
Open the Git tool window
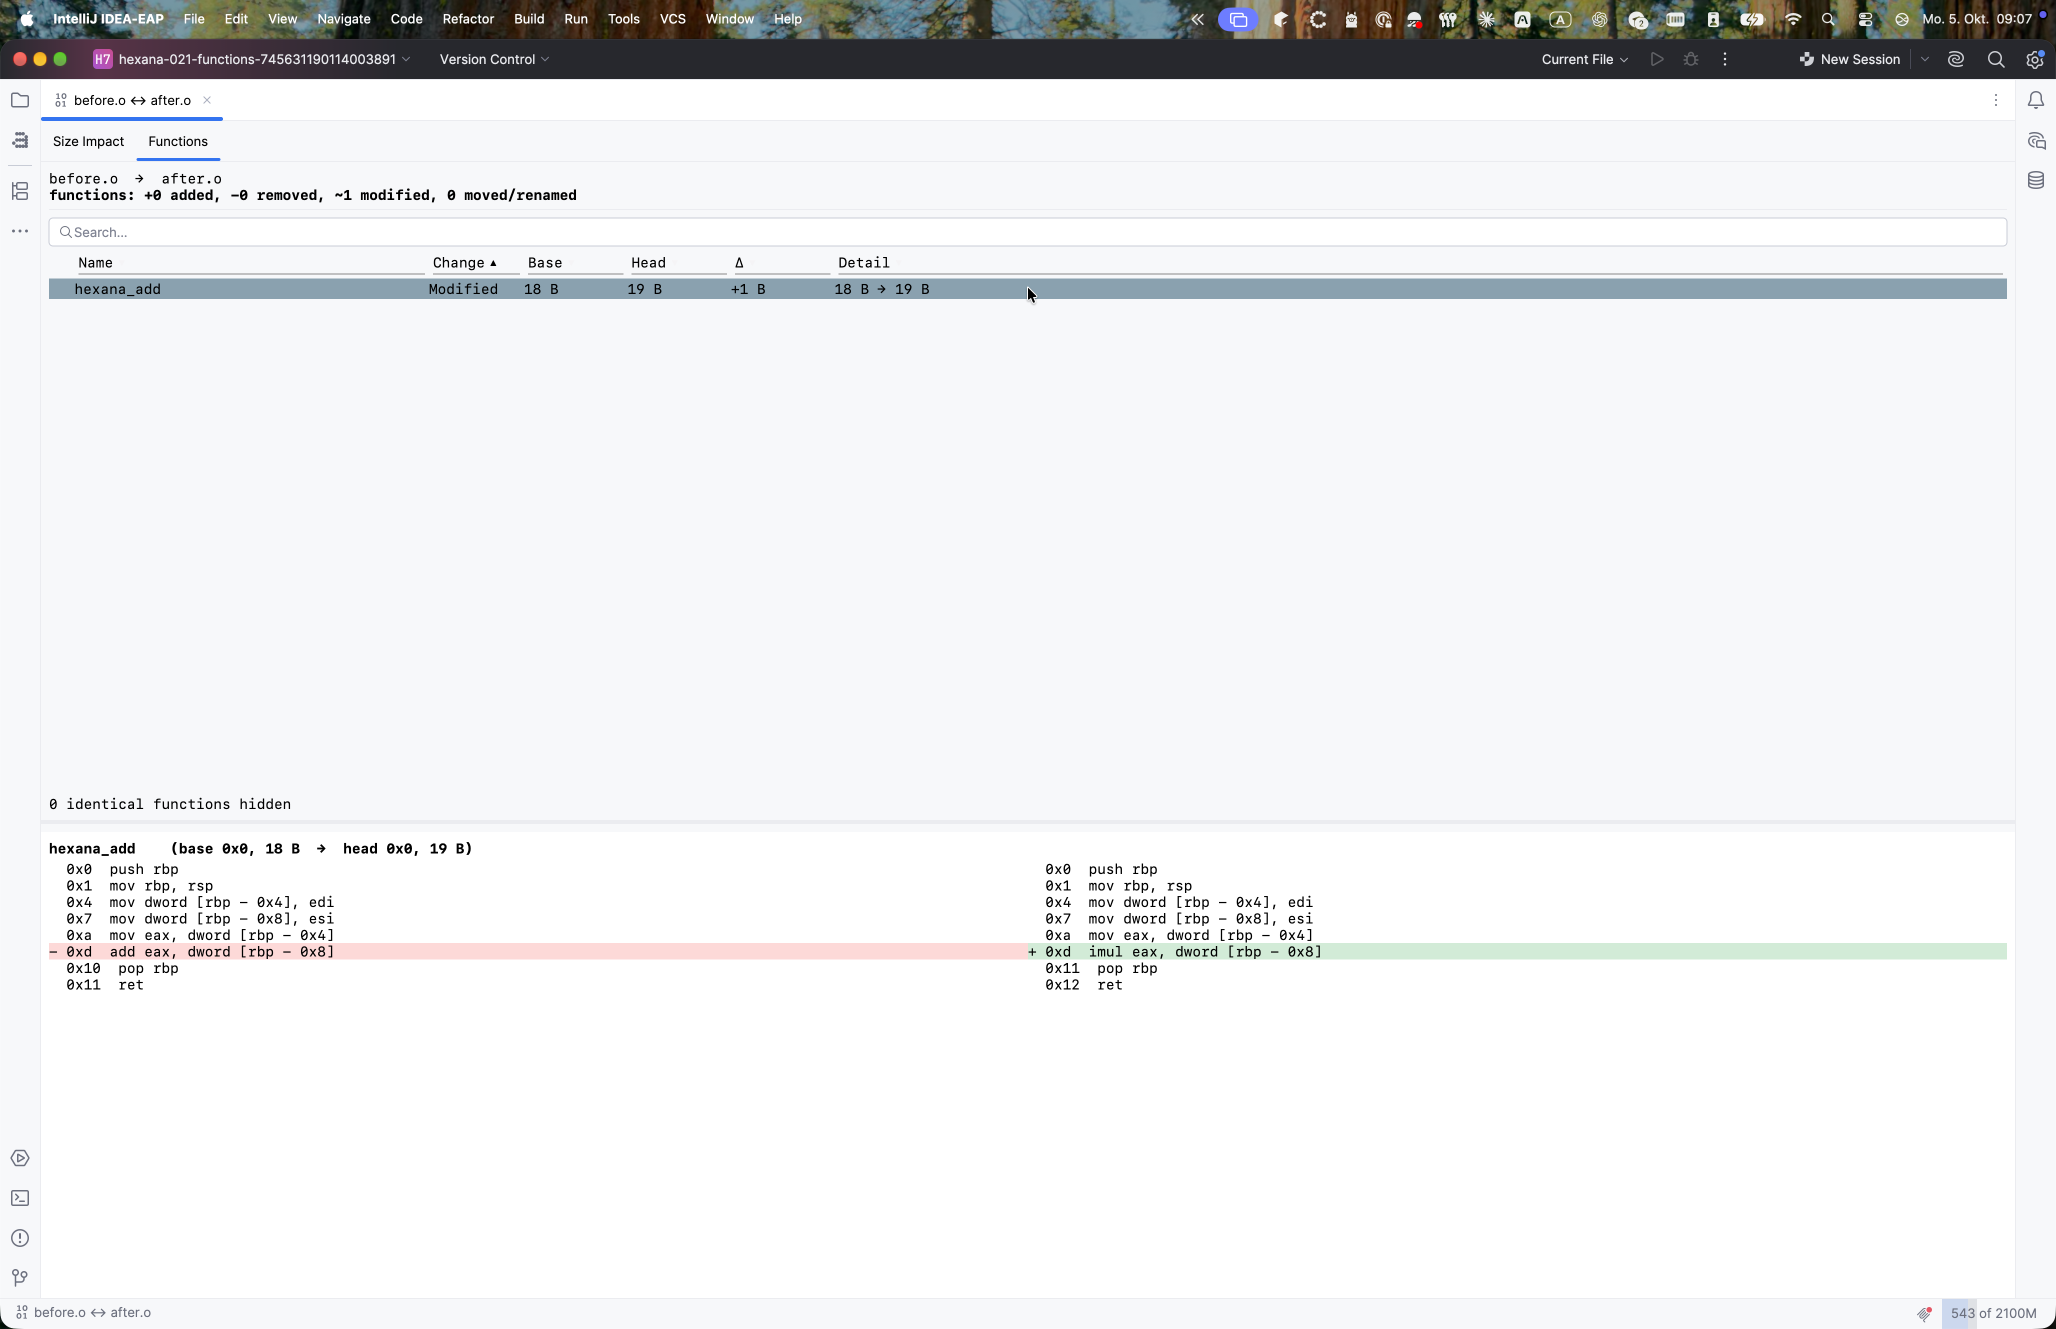[20, 1278]
